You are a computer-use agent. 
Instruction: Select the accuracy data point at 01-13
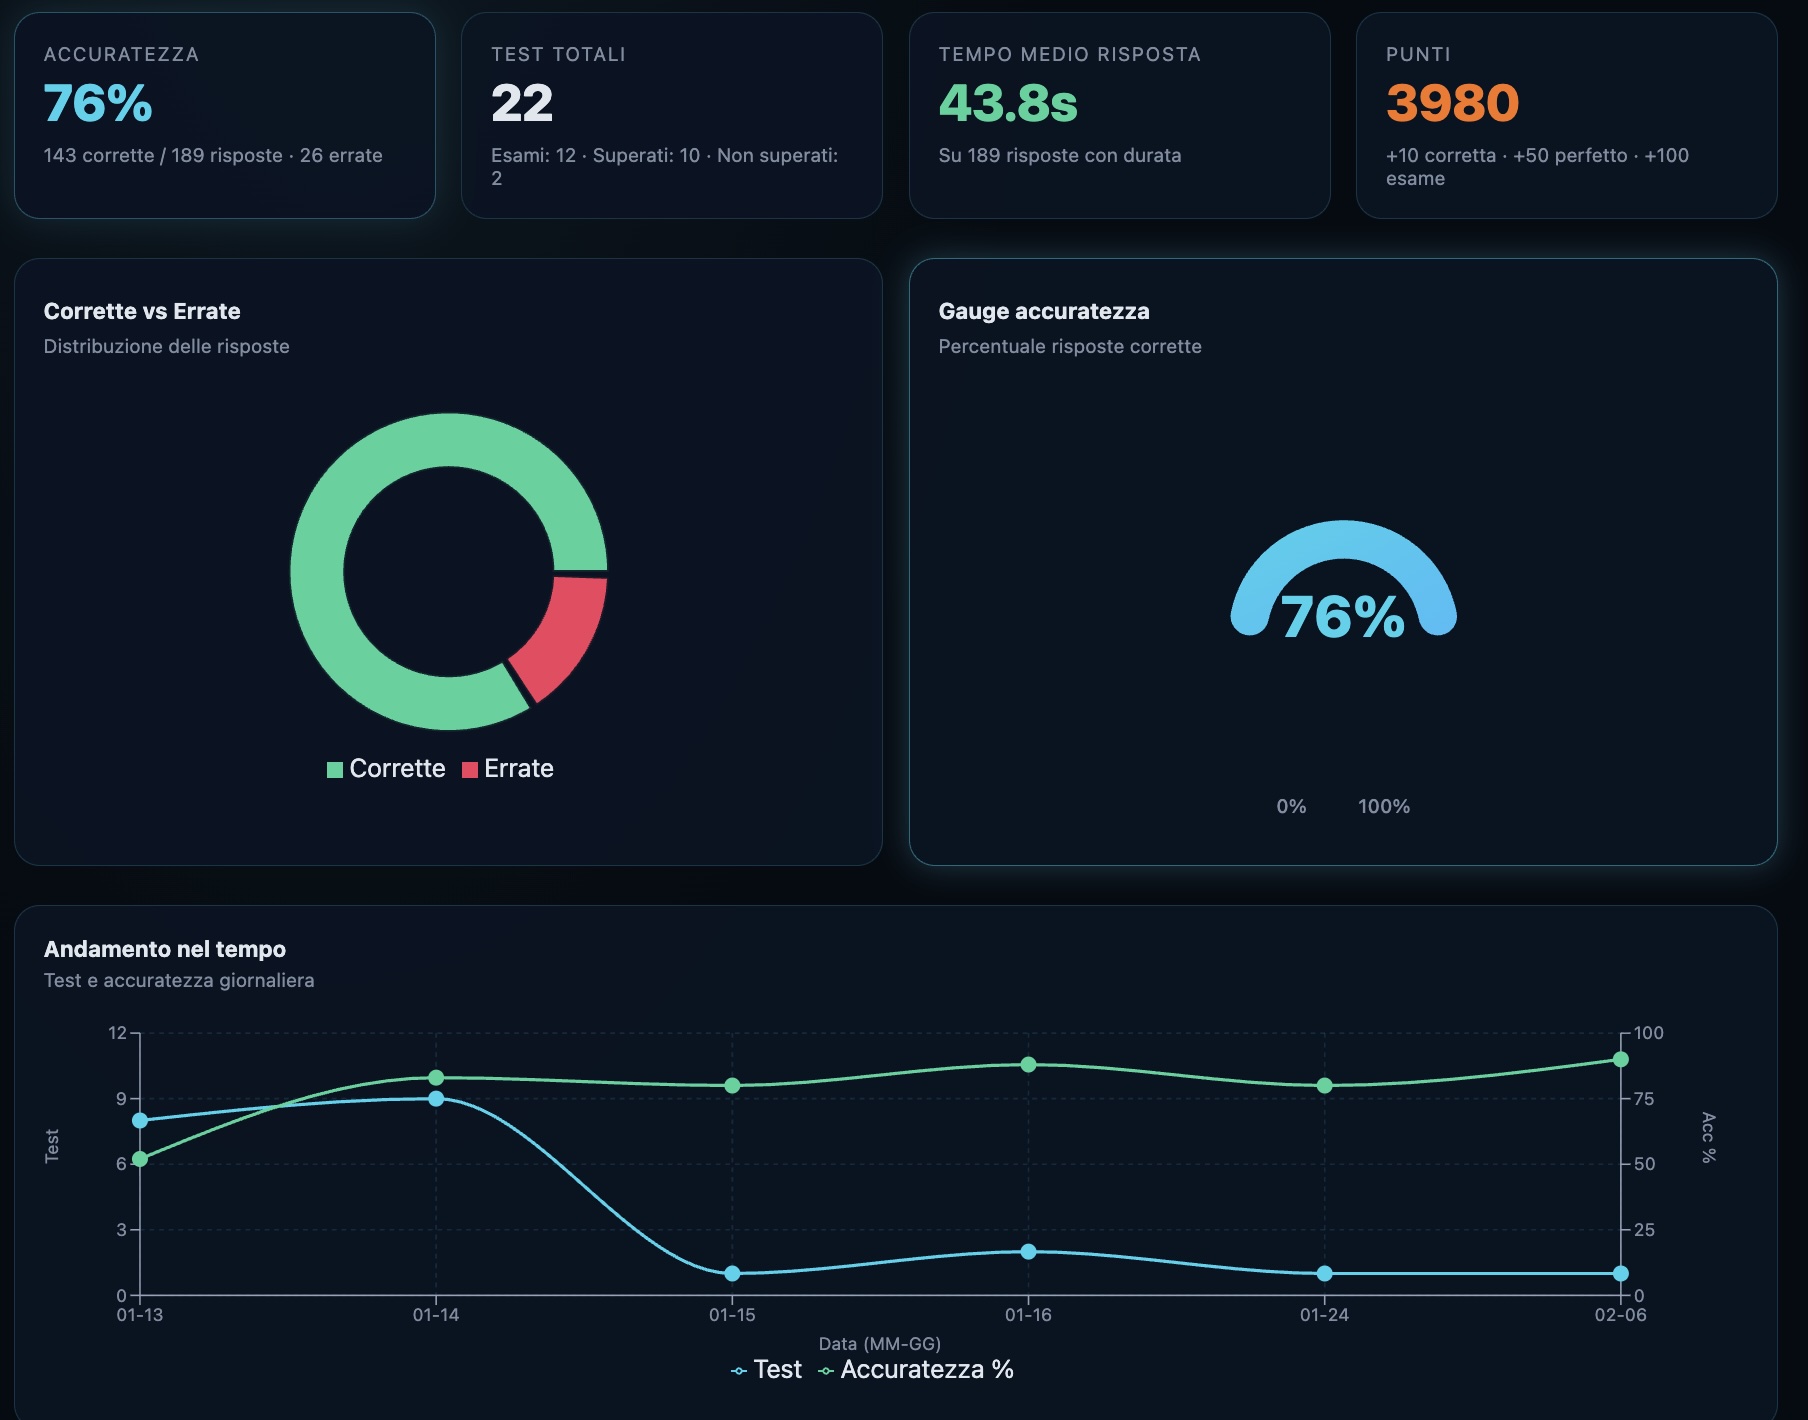click(x=140, y=1159)
